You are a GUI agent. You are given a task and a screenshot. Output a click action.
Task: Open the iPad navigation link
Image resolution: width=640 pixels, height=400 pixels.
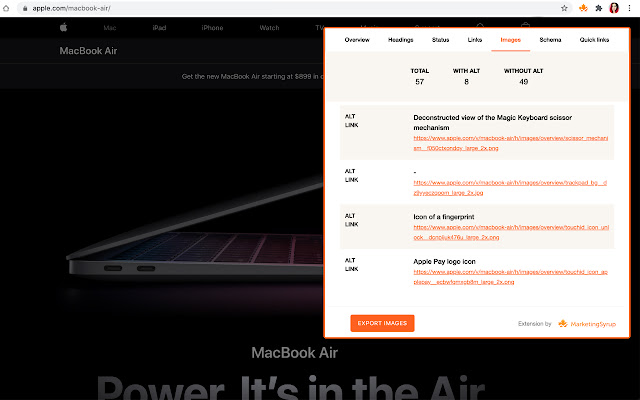pos(159,28)
